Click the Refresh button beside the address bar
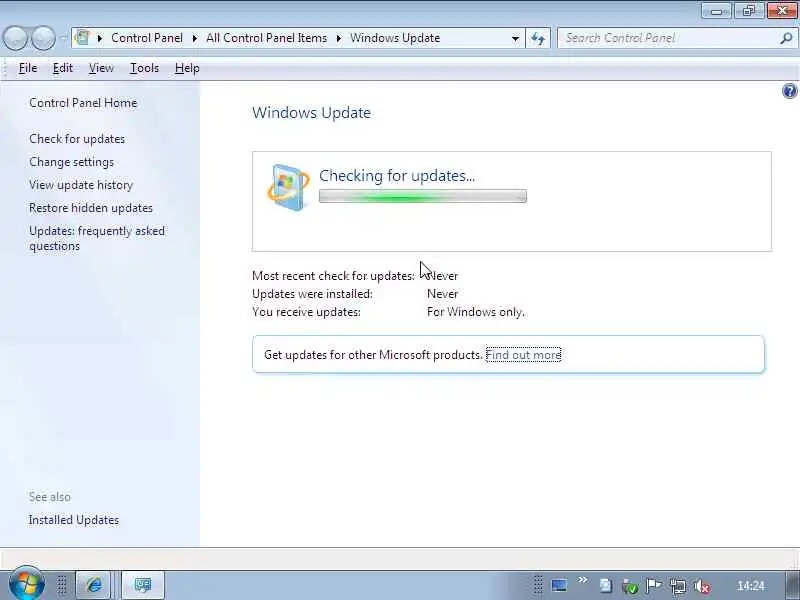Viewport: 800px width, 600px height. [x=538, y=38]
